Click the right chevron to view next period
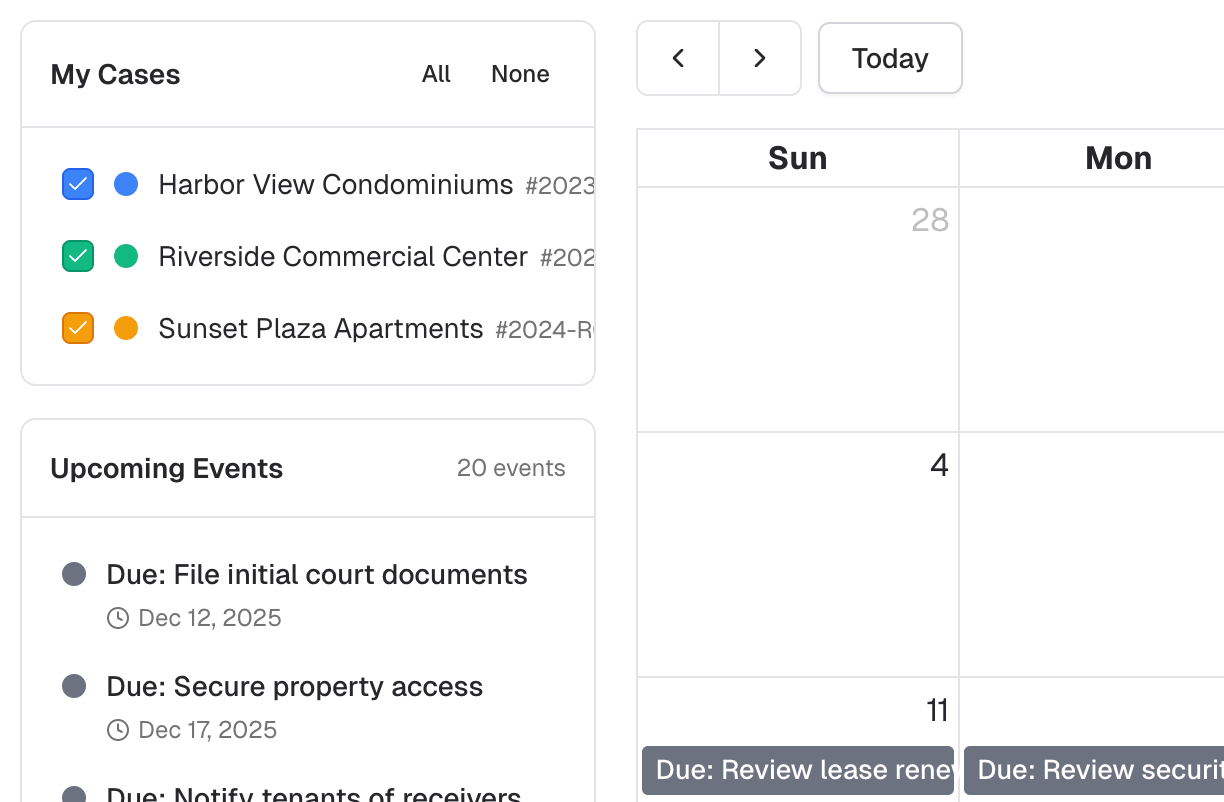 (x=760, y=58)
